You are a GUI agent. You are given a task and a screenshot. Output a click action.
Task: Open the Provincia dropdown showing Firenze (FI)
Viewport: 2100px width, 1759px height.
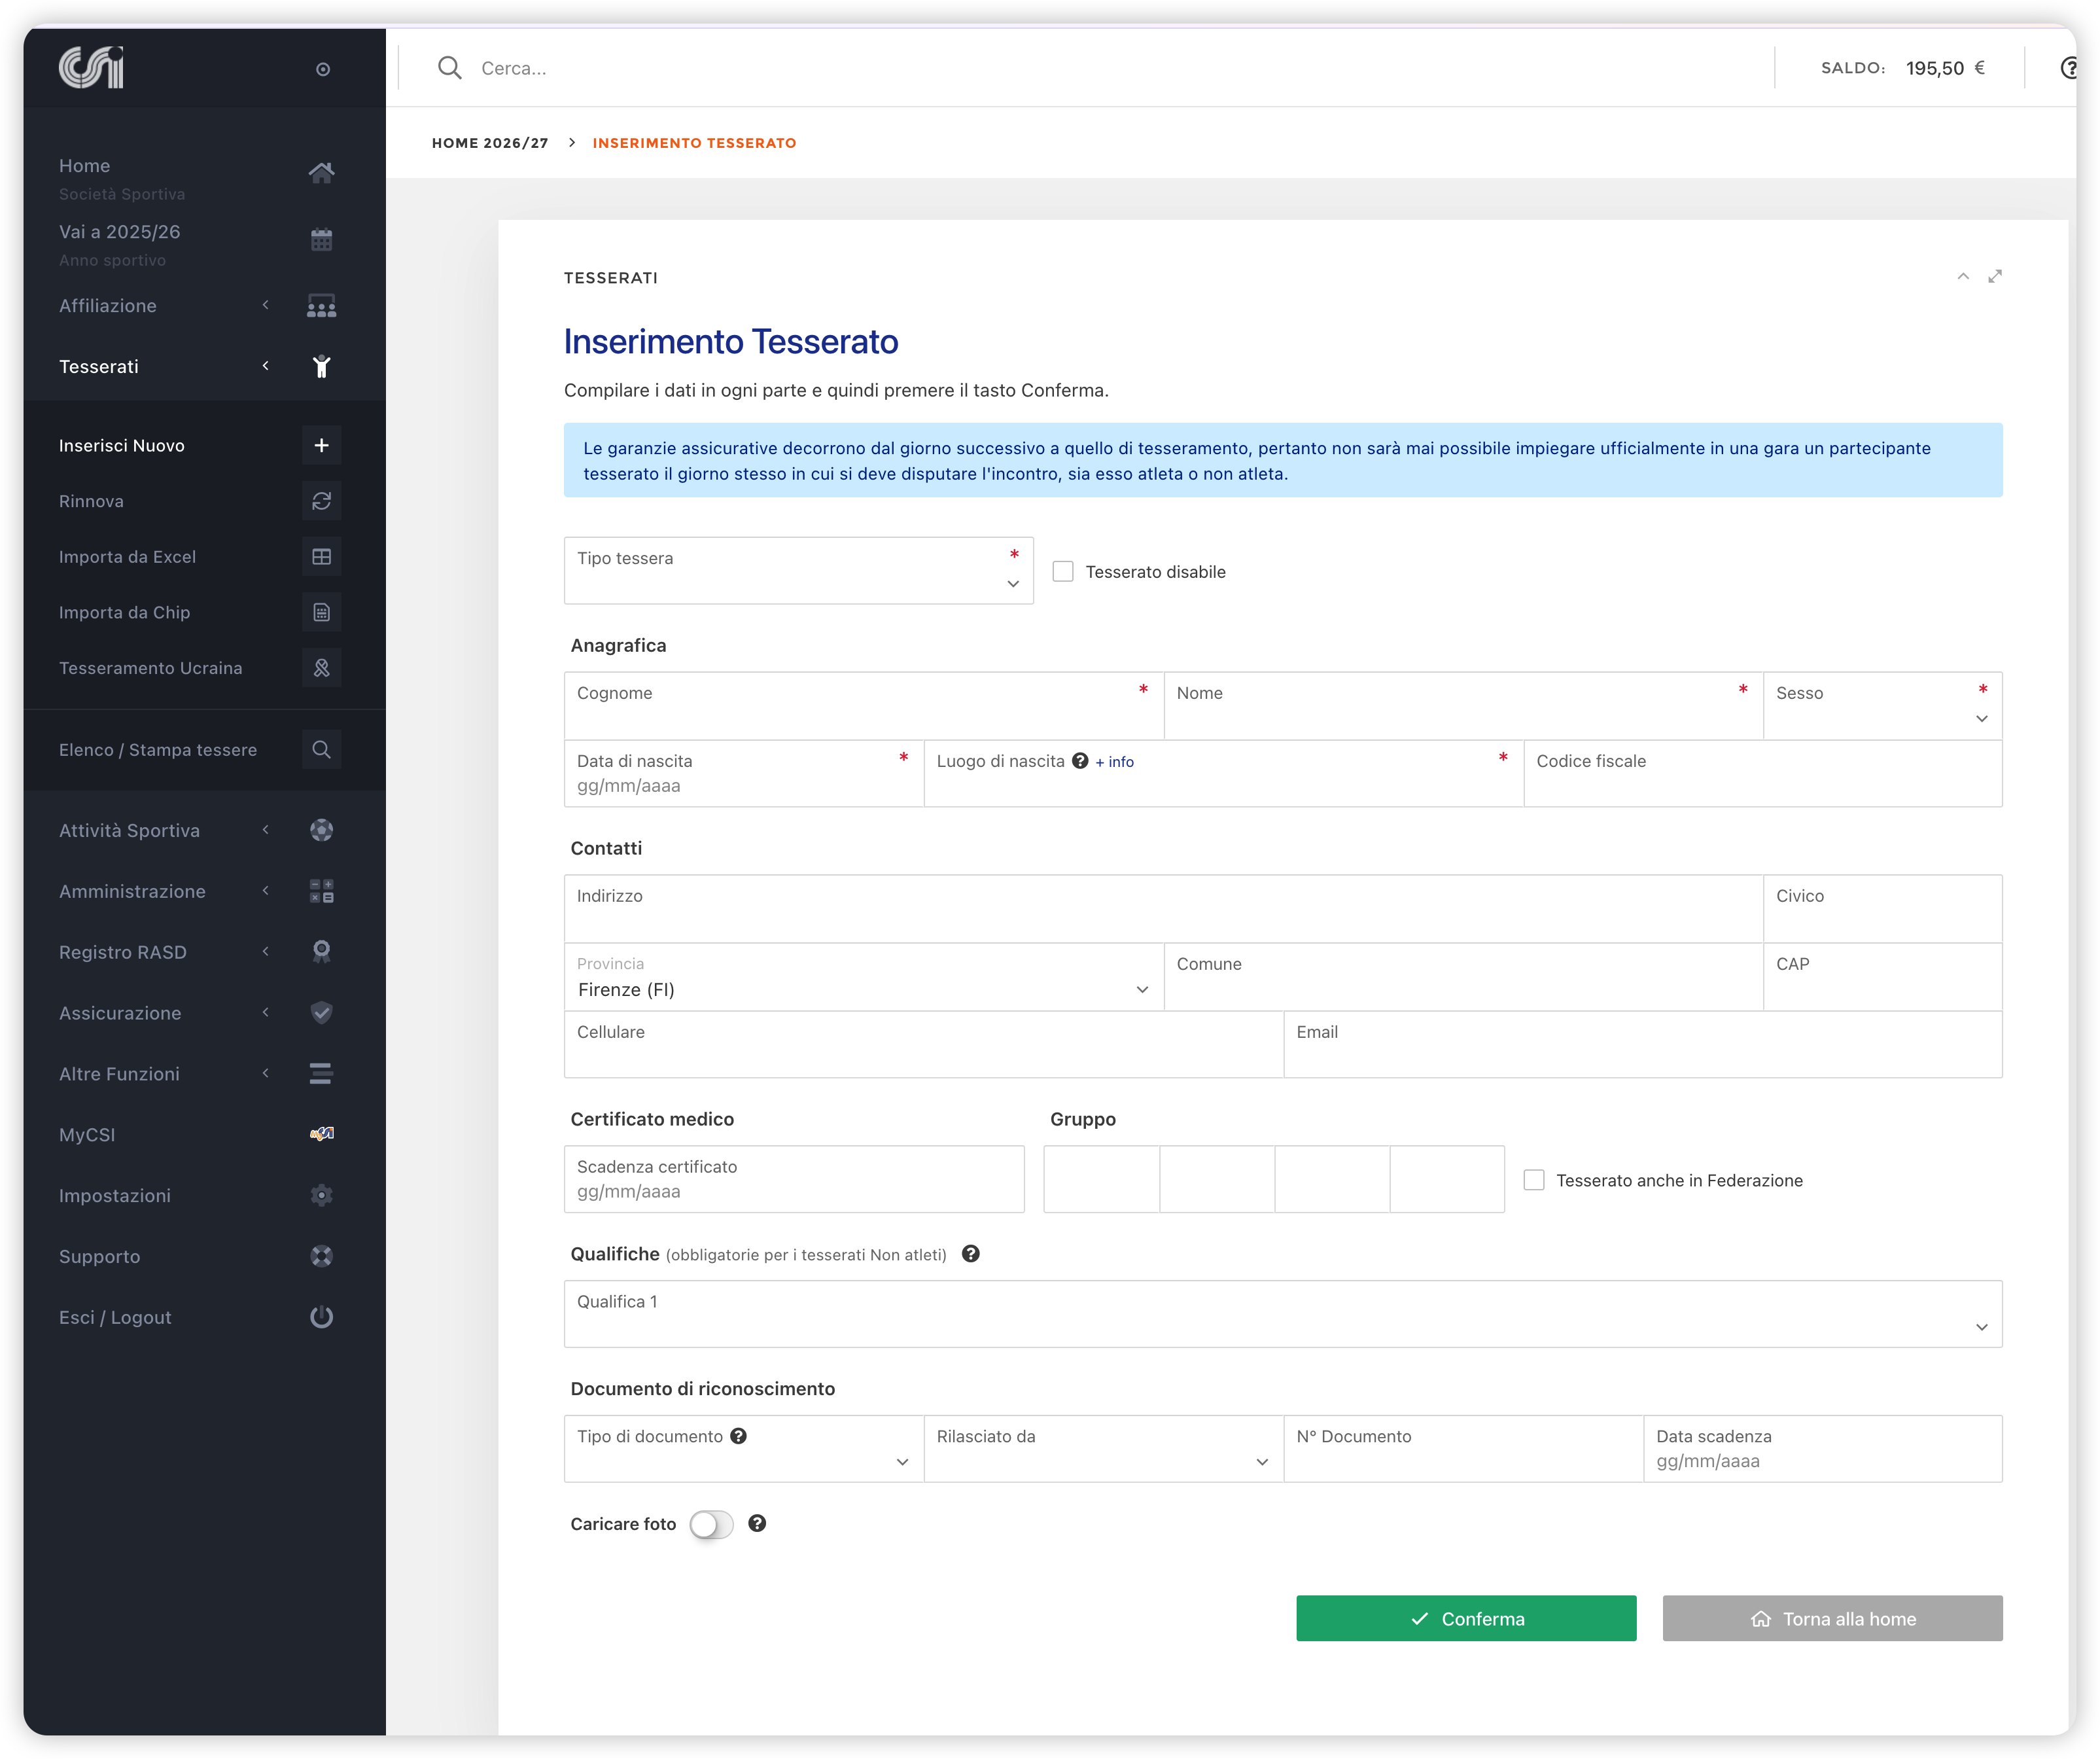point(863,977)
